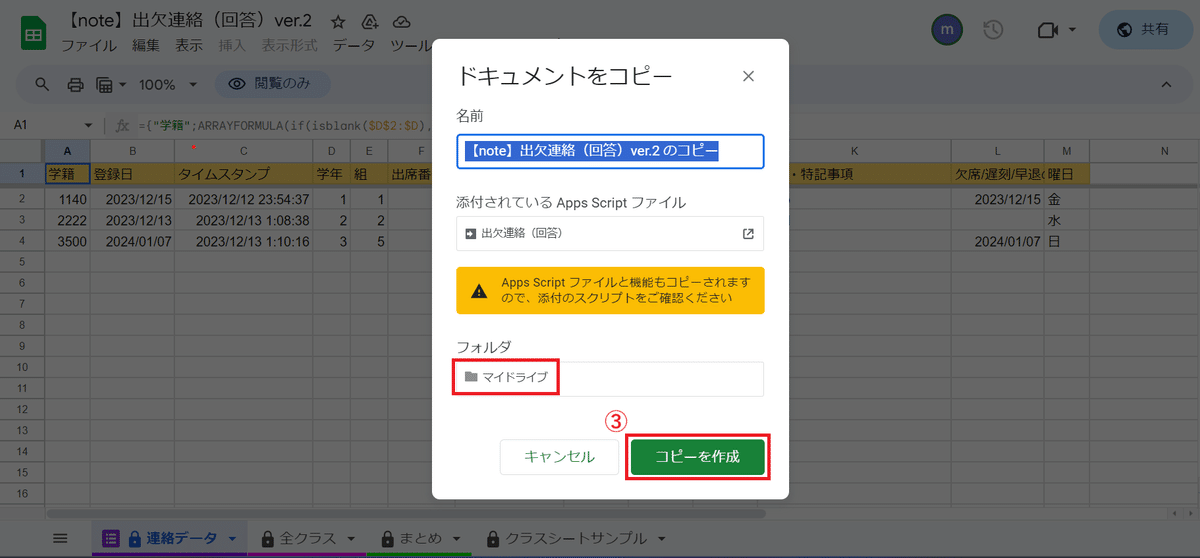Click the キャンセル button
Viewport: 1200px width, 558px height.
[x=559, y=456]
